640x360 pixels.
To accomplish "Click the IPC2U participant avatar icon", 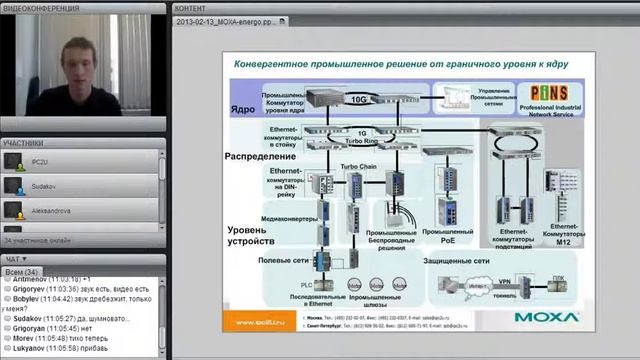I will tap(14, 162).
